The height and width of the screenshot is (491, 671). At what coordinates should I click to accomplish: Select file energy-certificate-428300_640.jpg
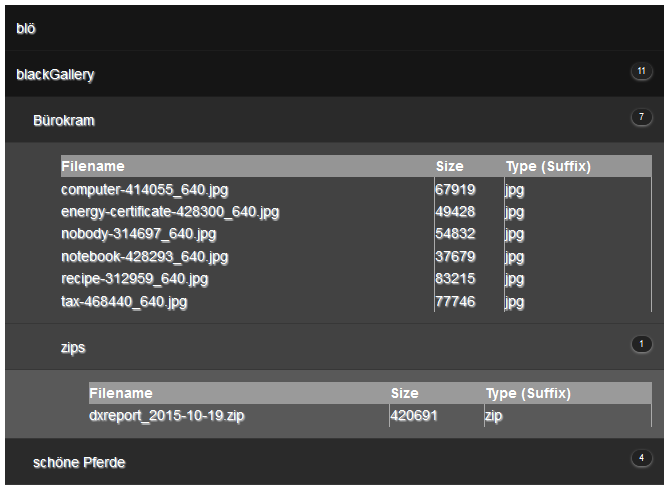point(170,212)
